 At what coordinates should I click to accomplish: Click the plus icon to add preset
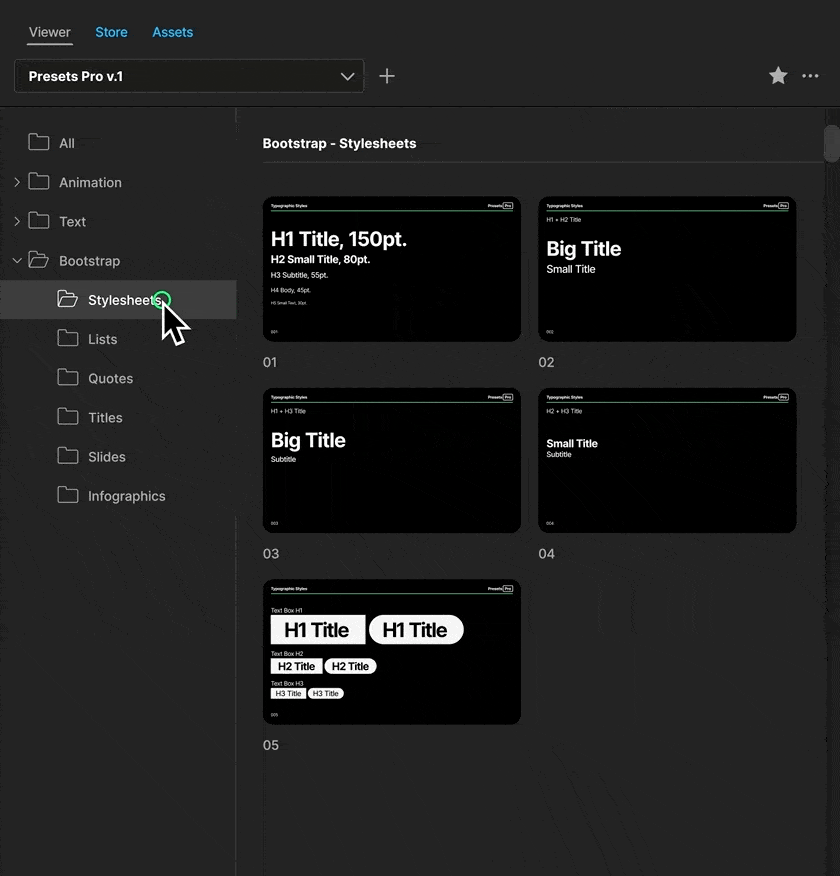click(x=387, y=76)
